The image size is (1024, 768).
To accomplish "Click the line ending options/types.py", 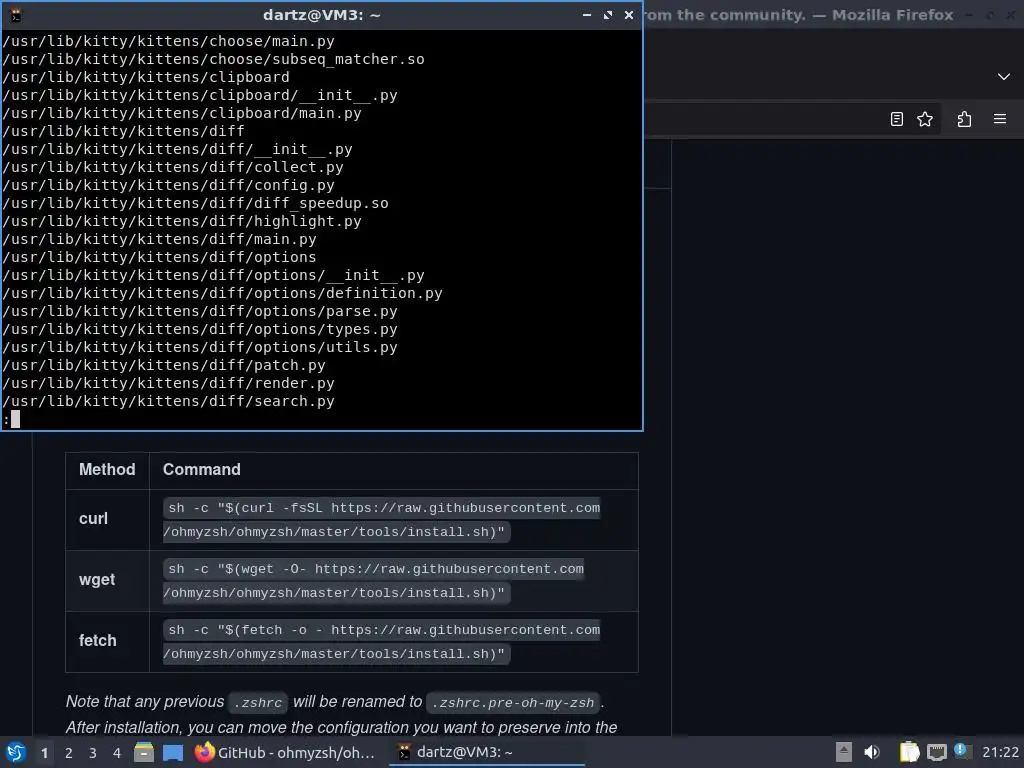I will 200,329.
